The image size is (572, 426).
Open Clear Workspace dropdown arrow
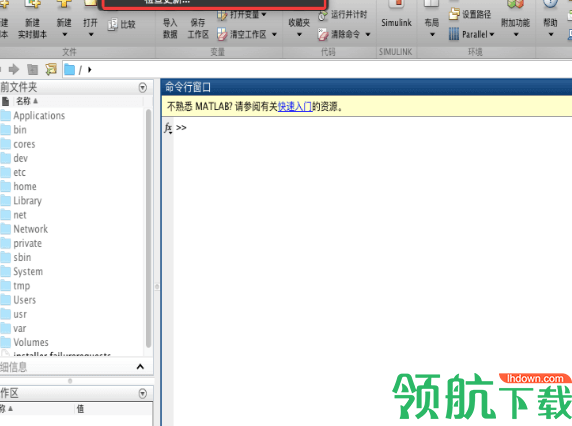pyautogui.click(x=274, y=35)
